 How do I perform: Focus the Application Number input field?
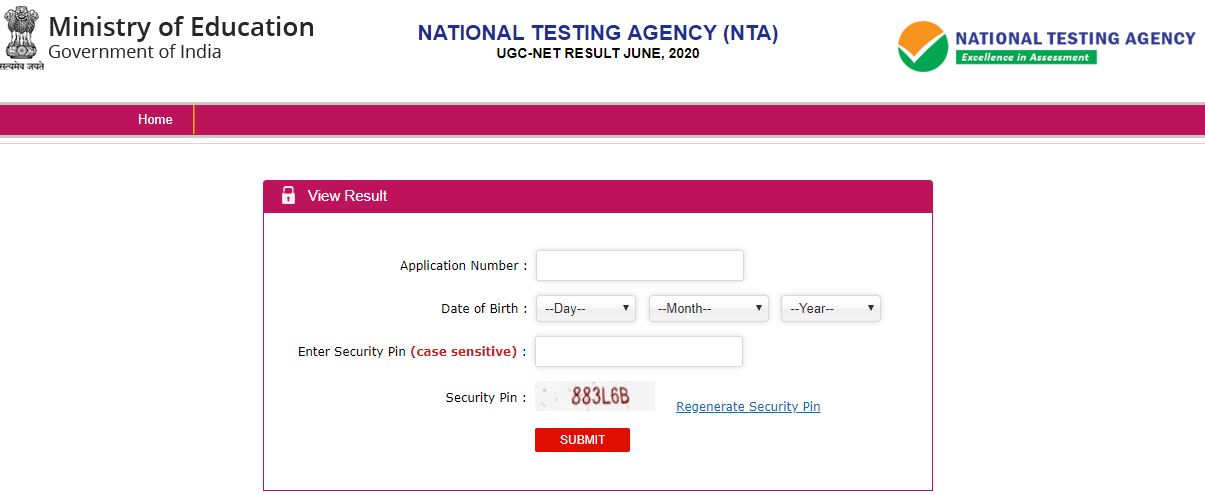coord(640,266)
